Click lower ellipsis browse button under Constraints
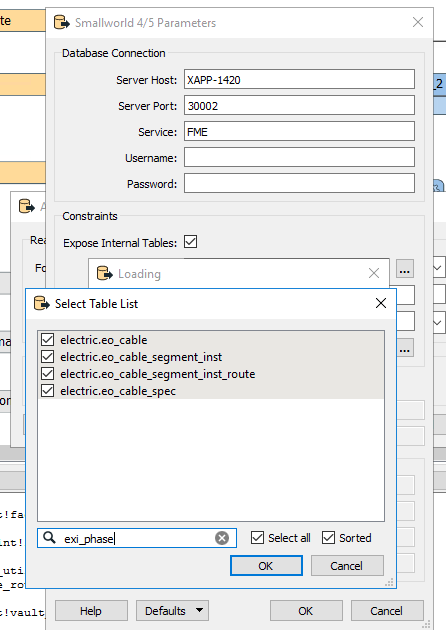The image size is (446, 630). pos(405,348)
